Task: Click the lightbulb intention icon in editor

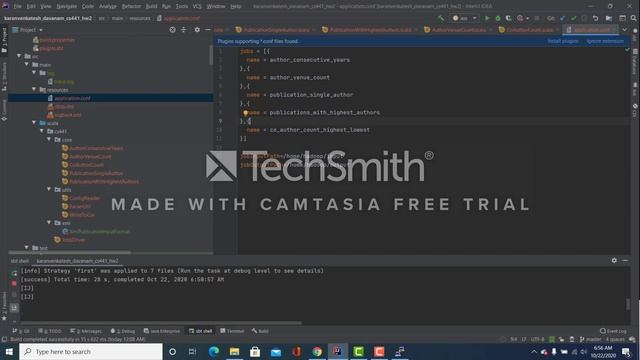Action: tap(245, 113)
